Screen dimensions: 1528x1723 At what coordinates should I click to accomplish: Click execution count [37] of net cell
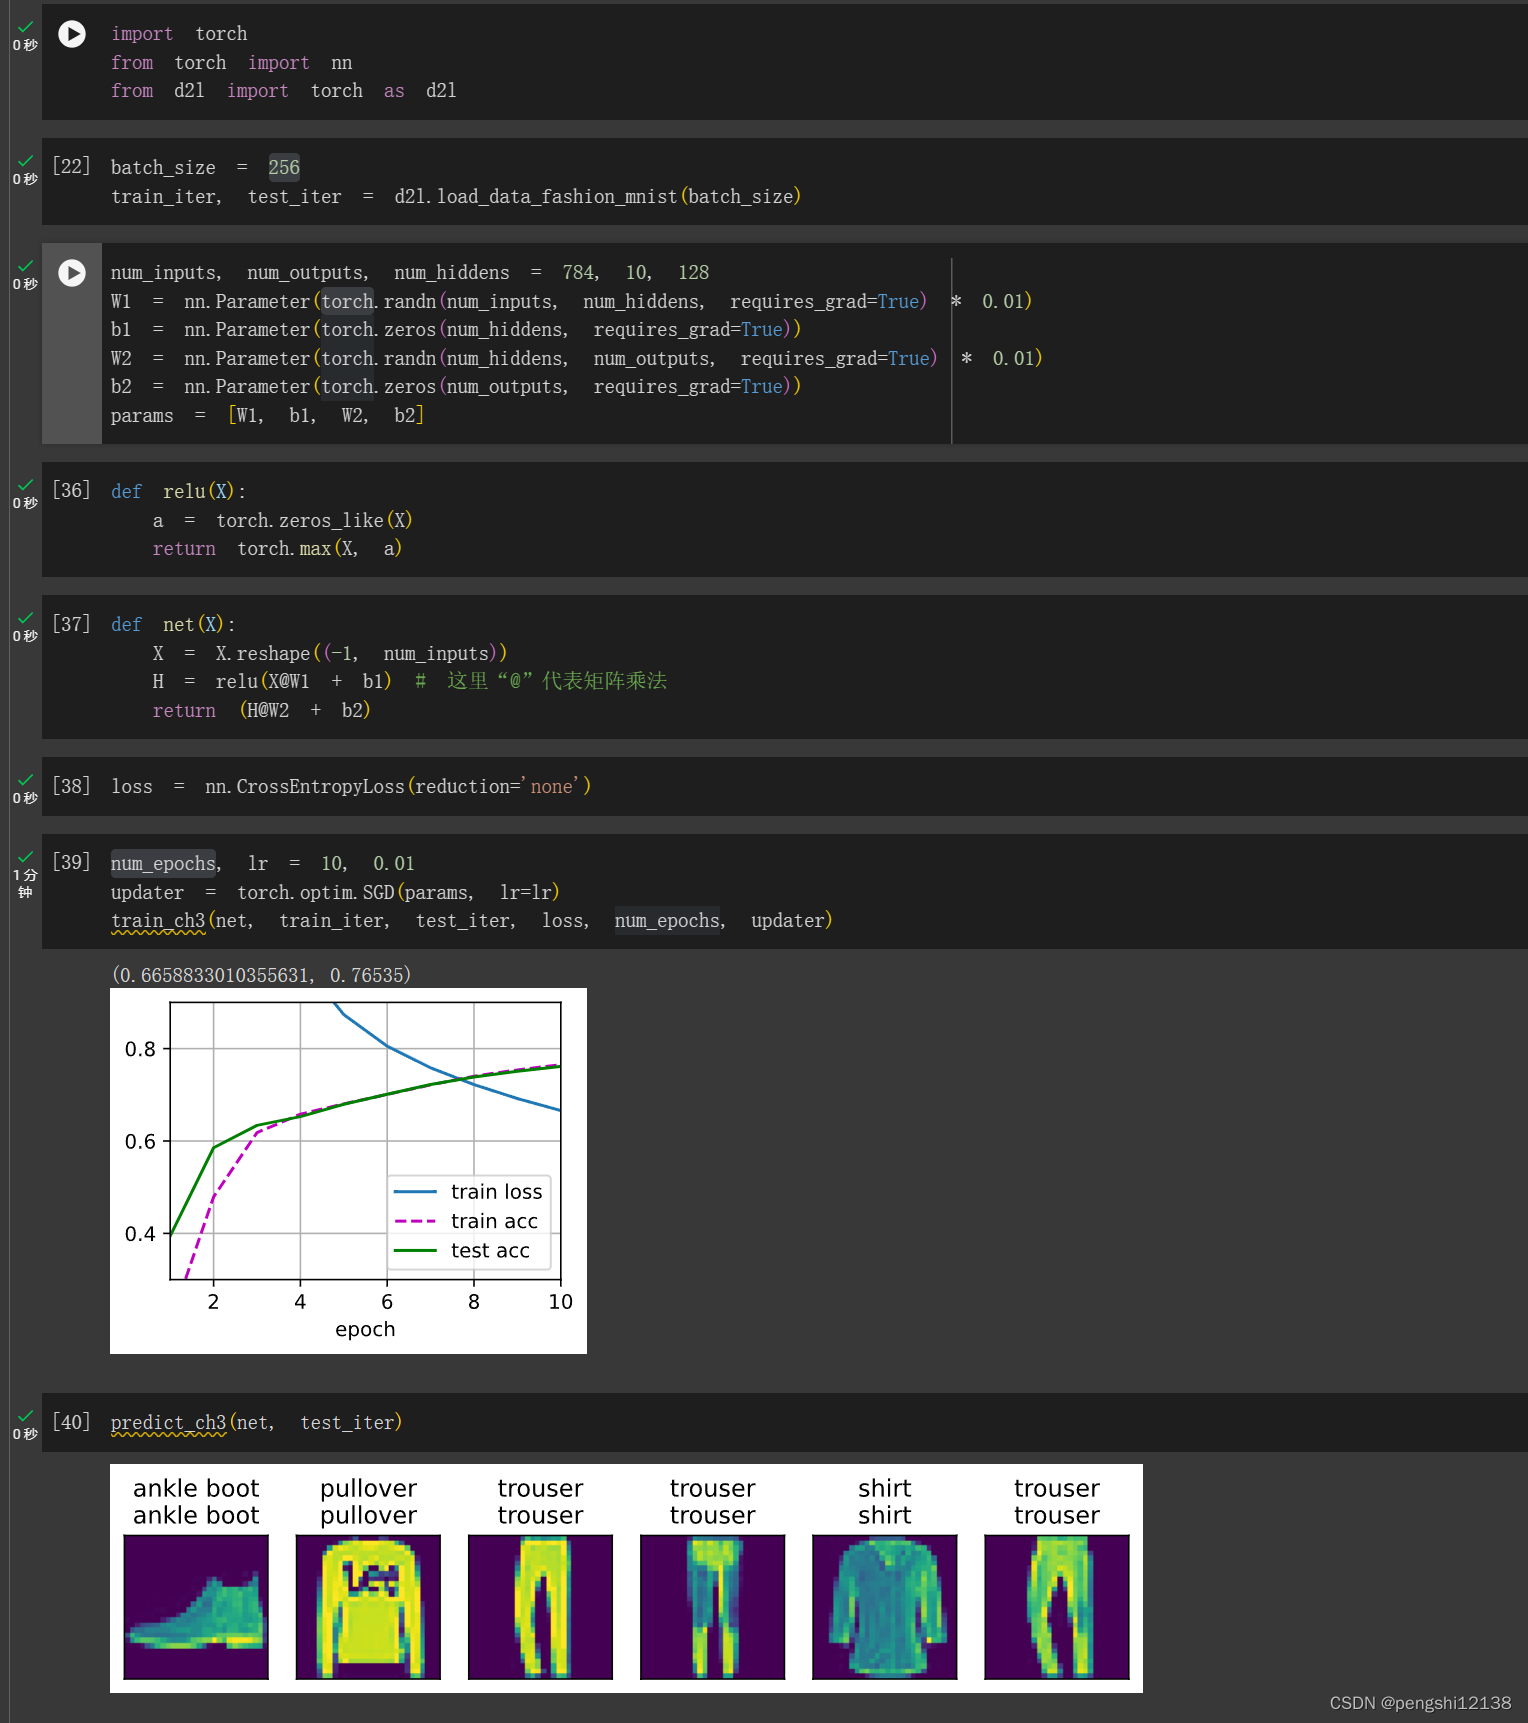pyautogui.click(x=71, y=624)
